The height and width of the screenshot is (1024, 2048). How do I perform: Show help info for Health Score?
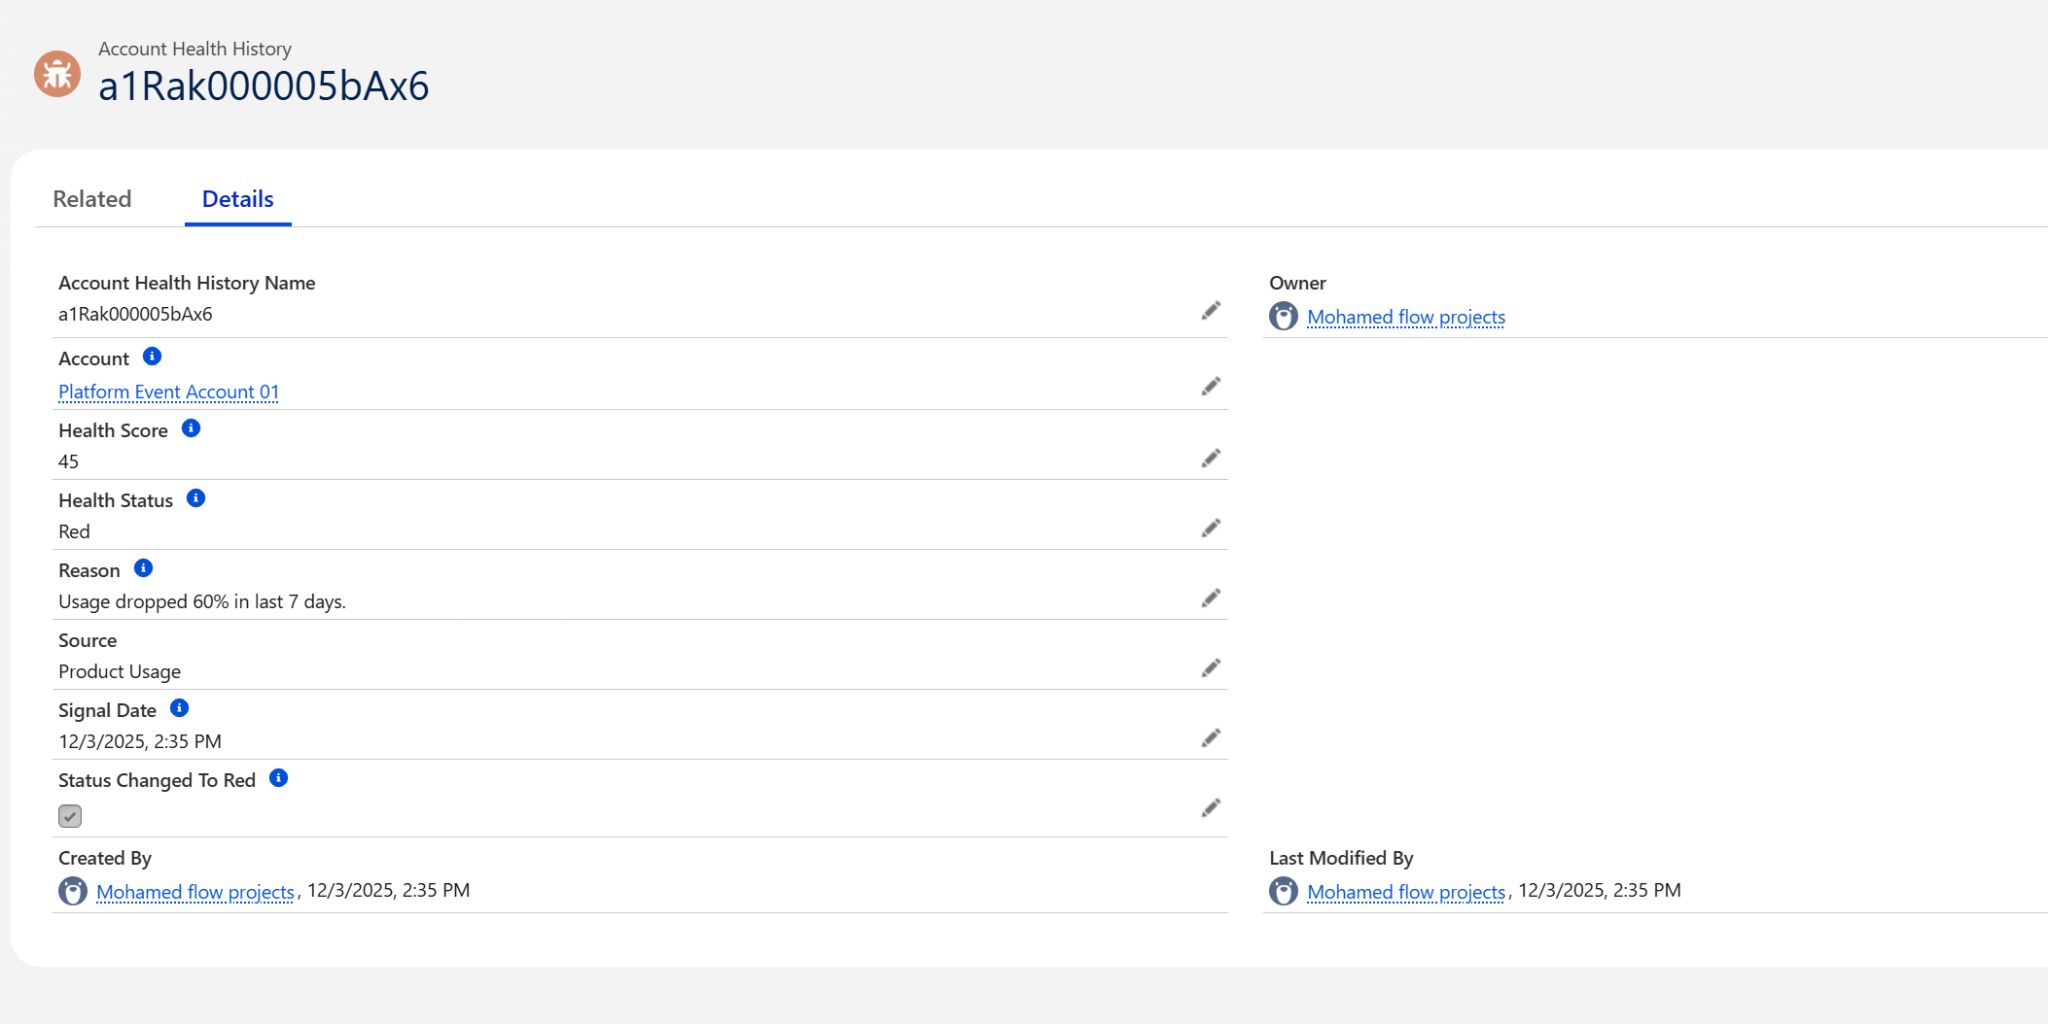pyautogui.click(x=191, y=428)
